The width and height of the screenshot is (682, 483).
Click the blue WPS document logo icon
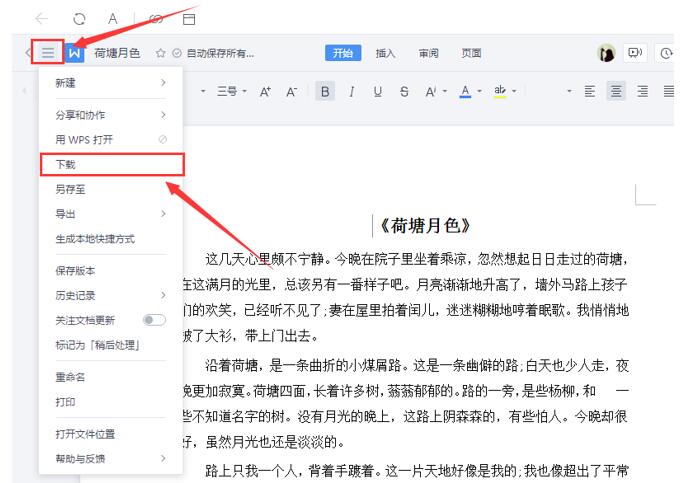pos(75,53)
